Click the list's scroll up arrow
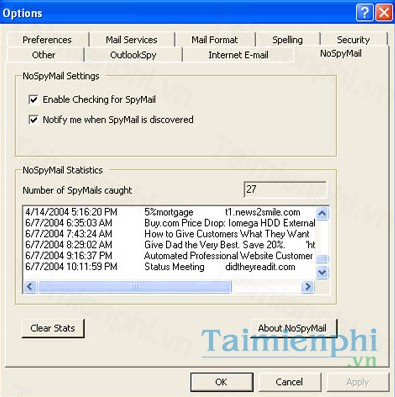 pyautogui.click(x=322, y=213)
